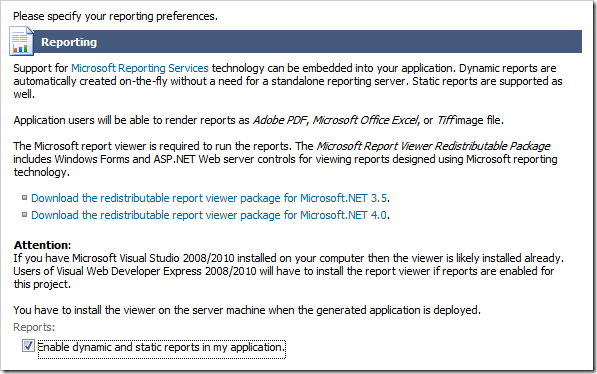Click the Reporting chart document icon
The image size is (597, 374).
[21, 41]
